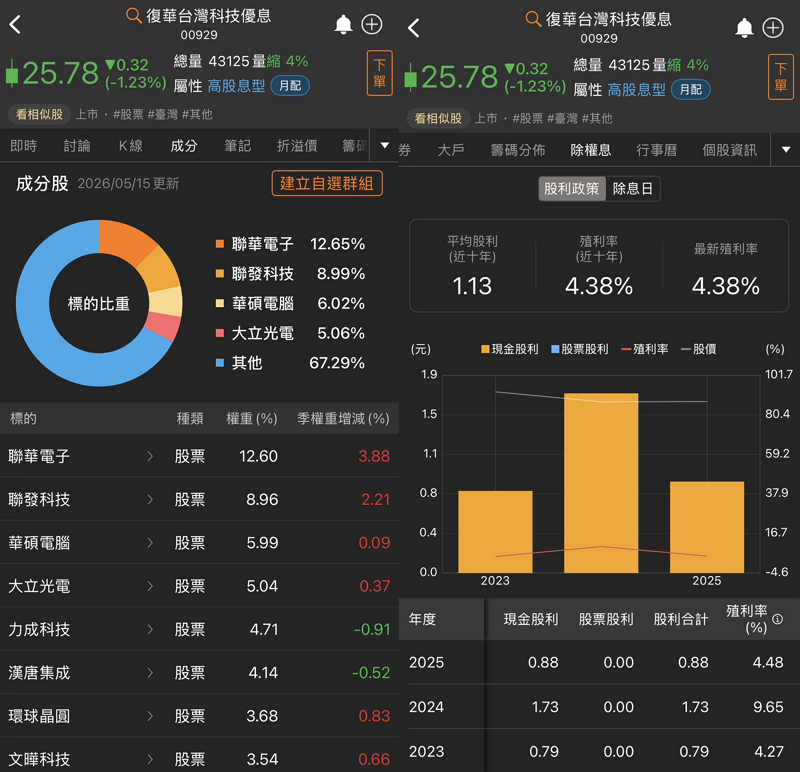The image size is (800, 772).
Task: Tap 力成科技 -0.91 change value
Action: point(372,630)
